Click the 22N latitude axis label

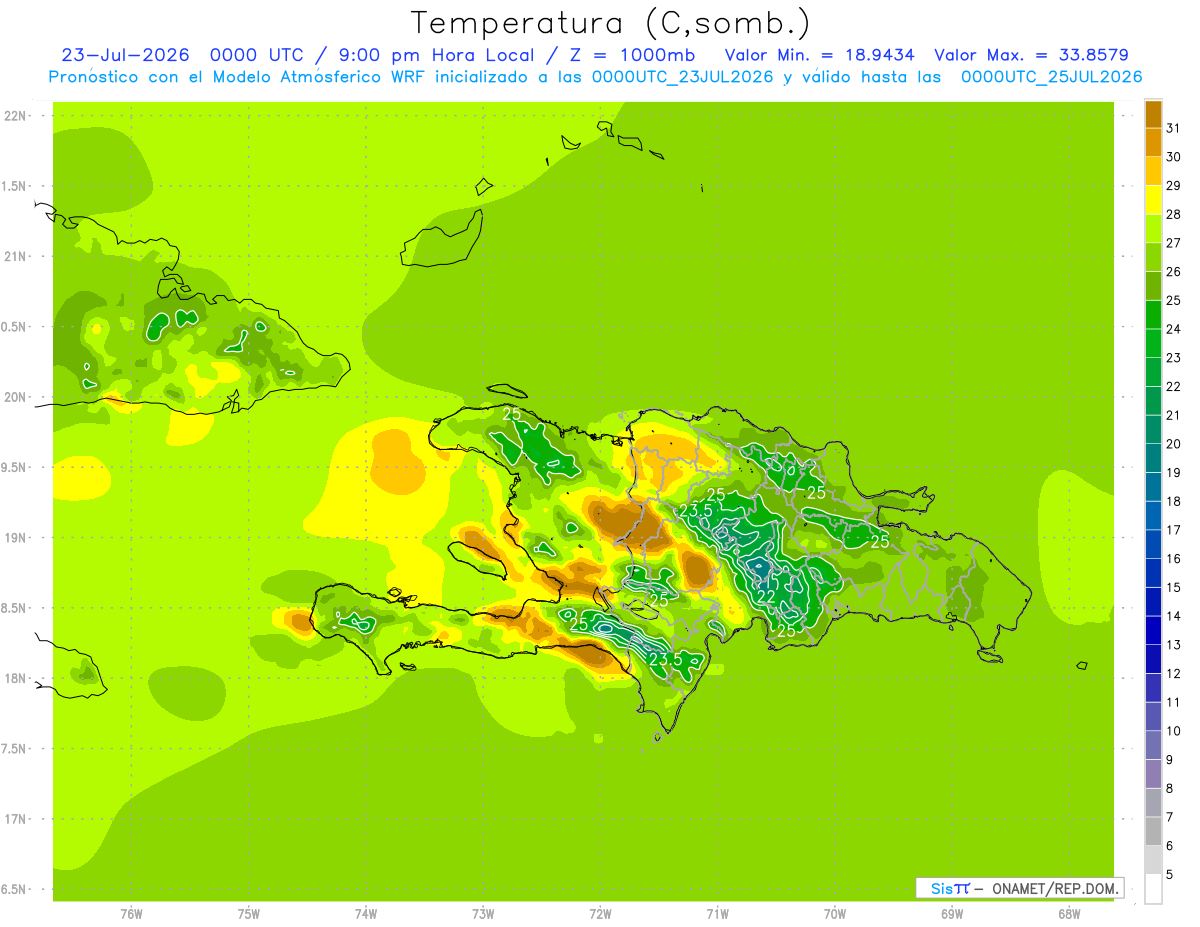[x=17, y=116]
